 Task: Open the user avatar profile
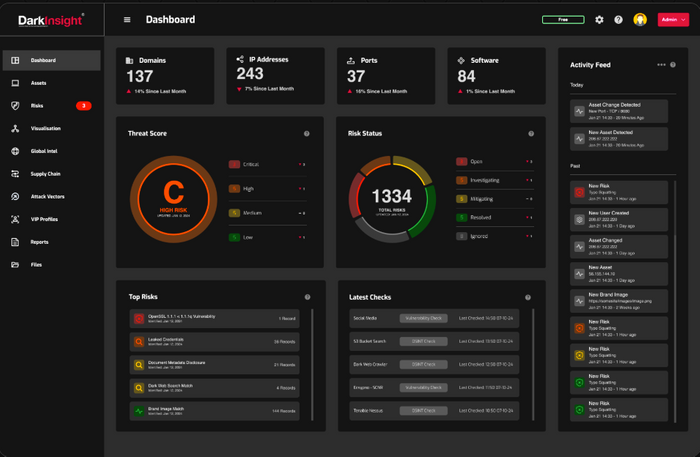coord(640,20)
